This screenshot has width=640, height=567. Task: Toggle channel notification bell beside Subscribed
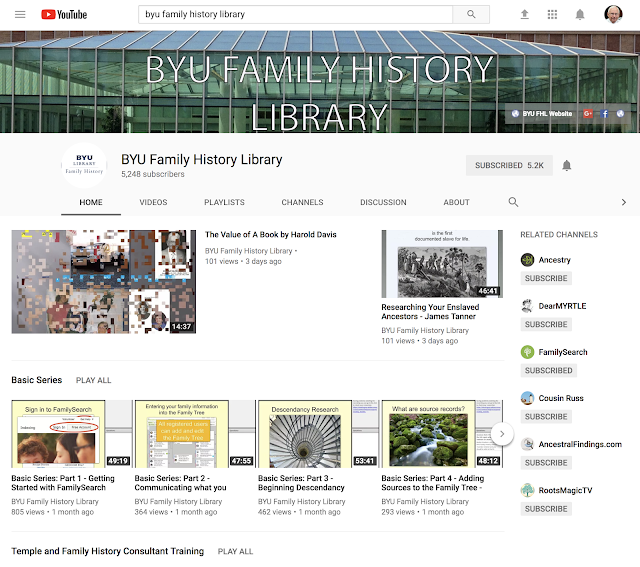point(567,165)
